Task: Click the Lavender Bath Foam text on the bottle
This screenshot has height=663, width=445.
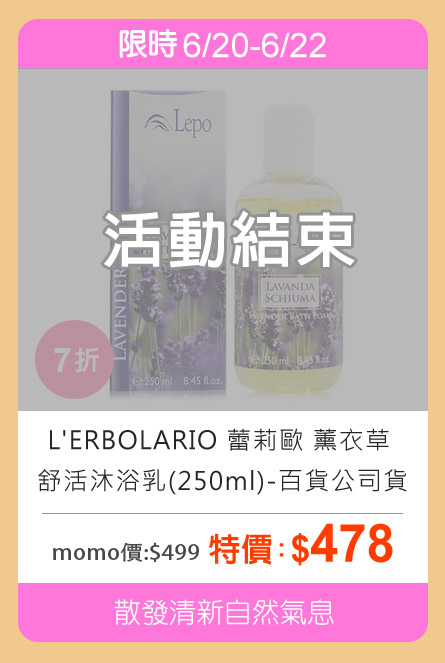Action: (x=290, y=316)
